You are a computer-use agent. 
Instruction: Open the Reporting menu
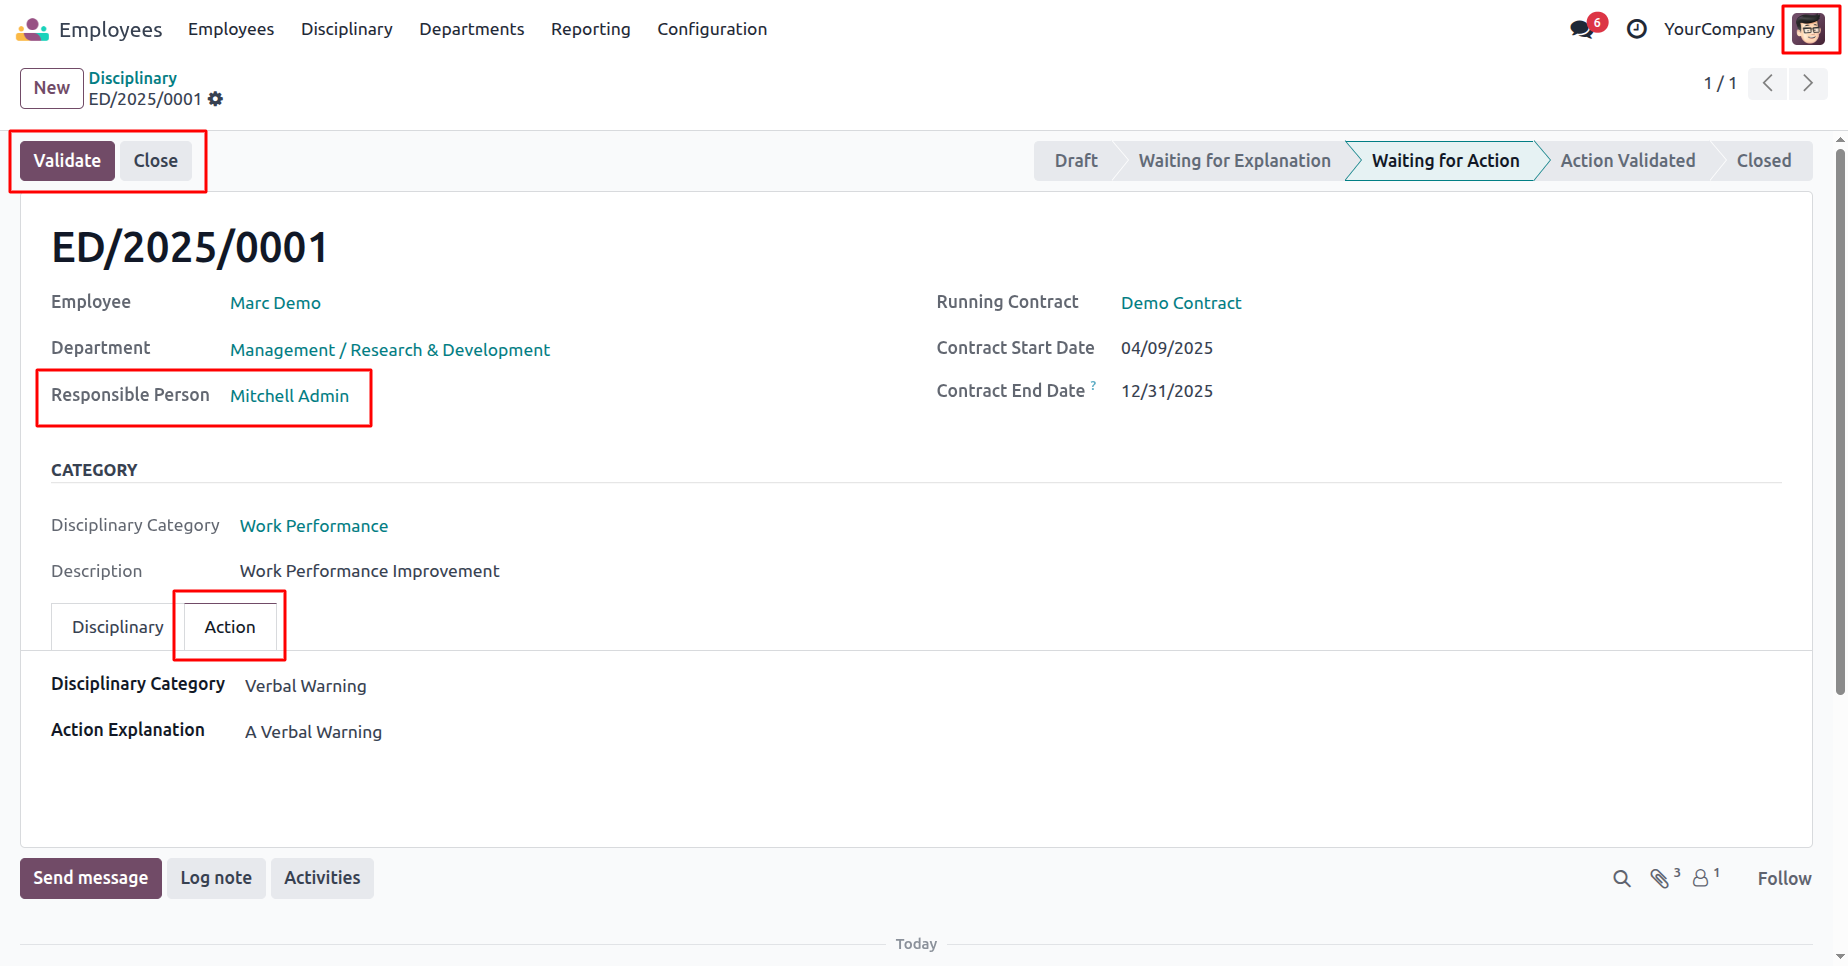pyautogui.click(x=590, y=29)
